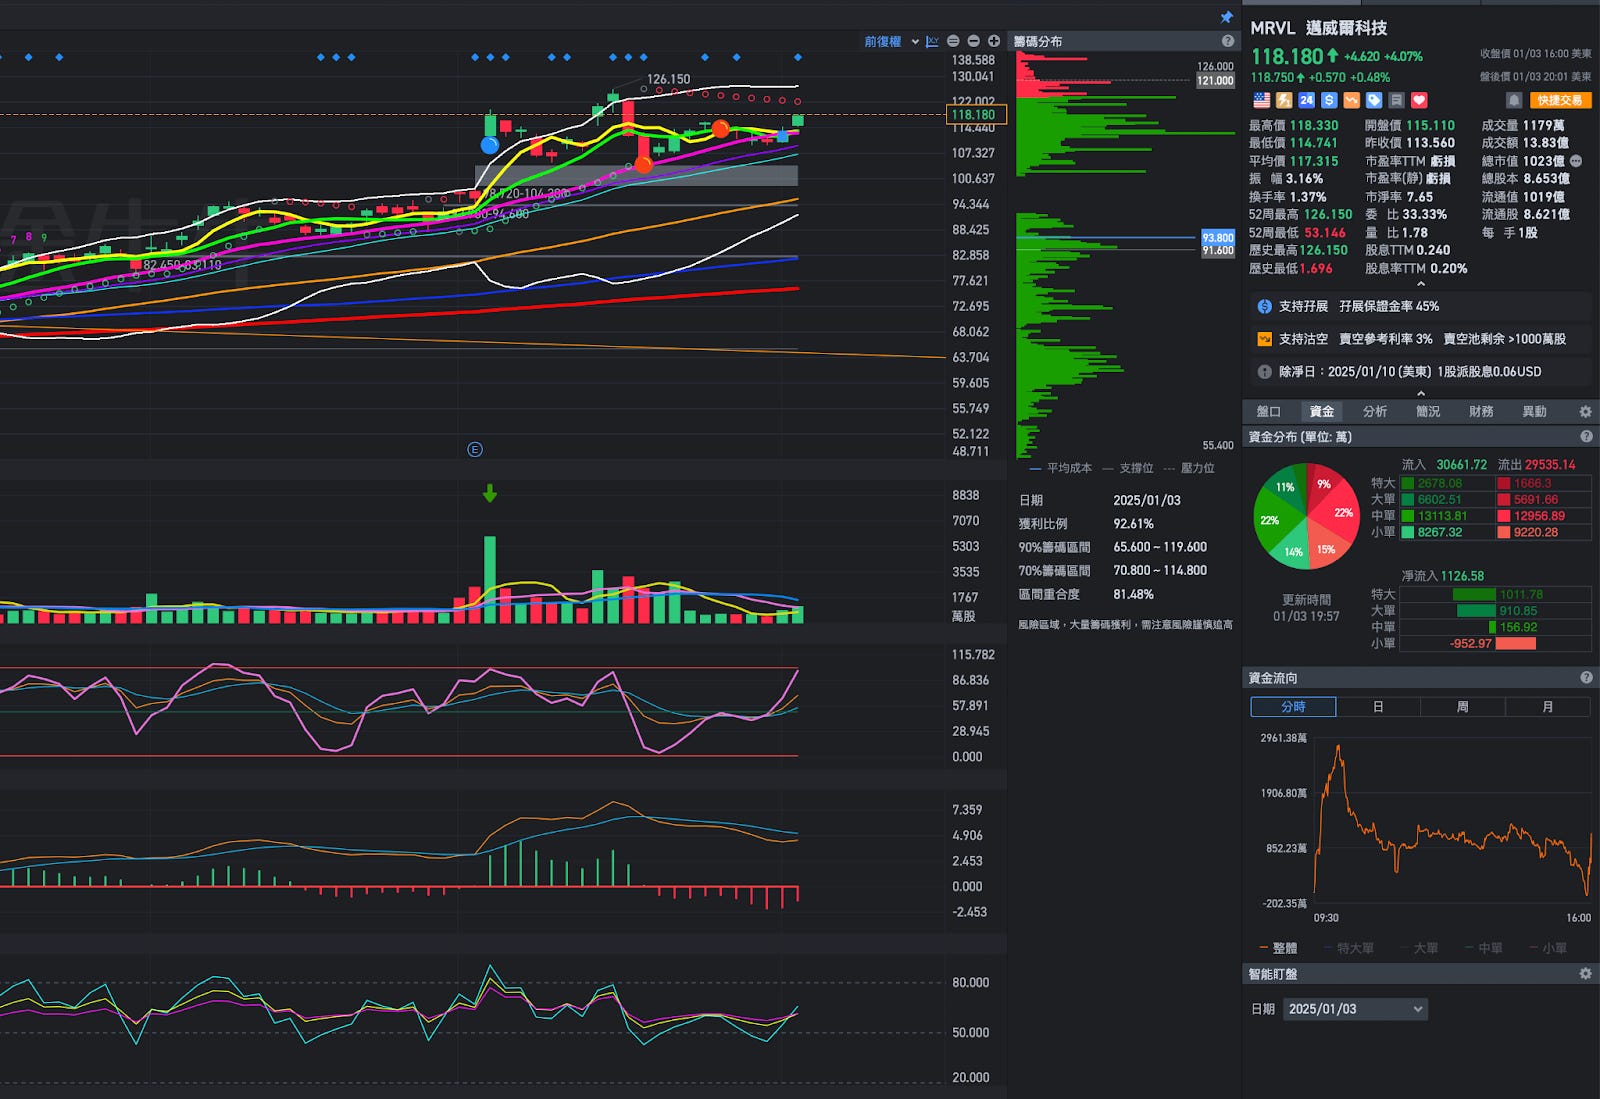Toggle the 中單 line in the flow legend

pos(1483,948)
